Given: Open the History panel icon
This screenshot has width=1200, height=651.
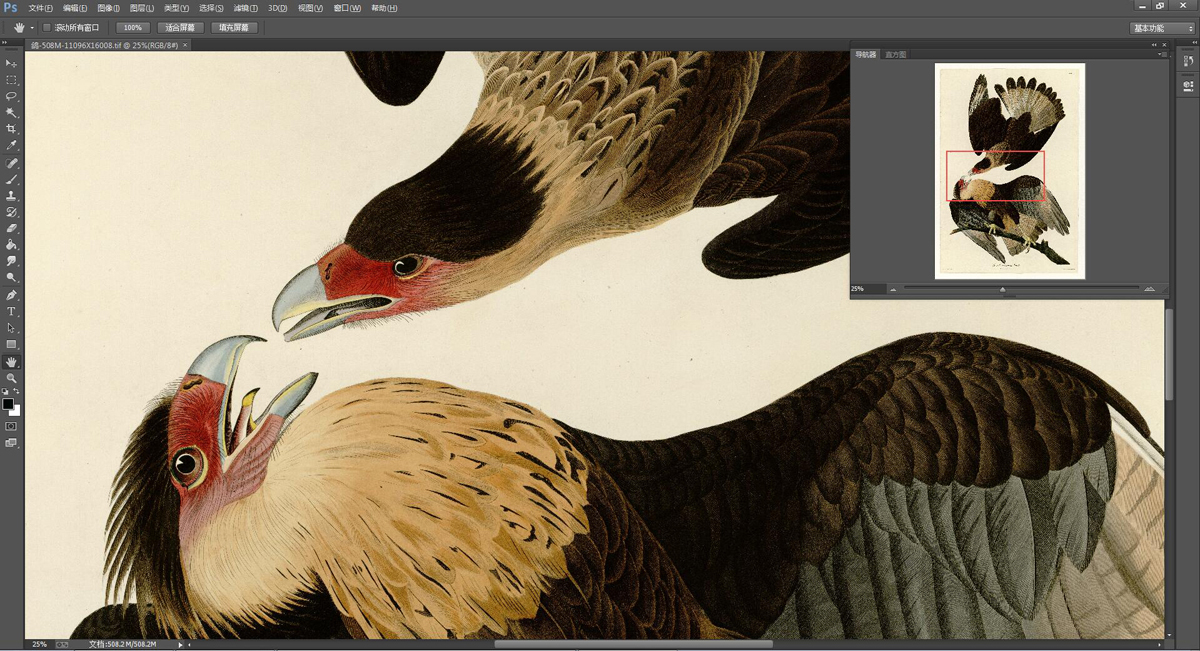Looking at the screenshot, I should 1188,62.
